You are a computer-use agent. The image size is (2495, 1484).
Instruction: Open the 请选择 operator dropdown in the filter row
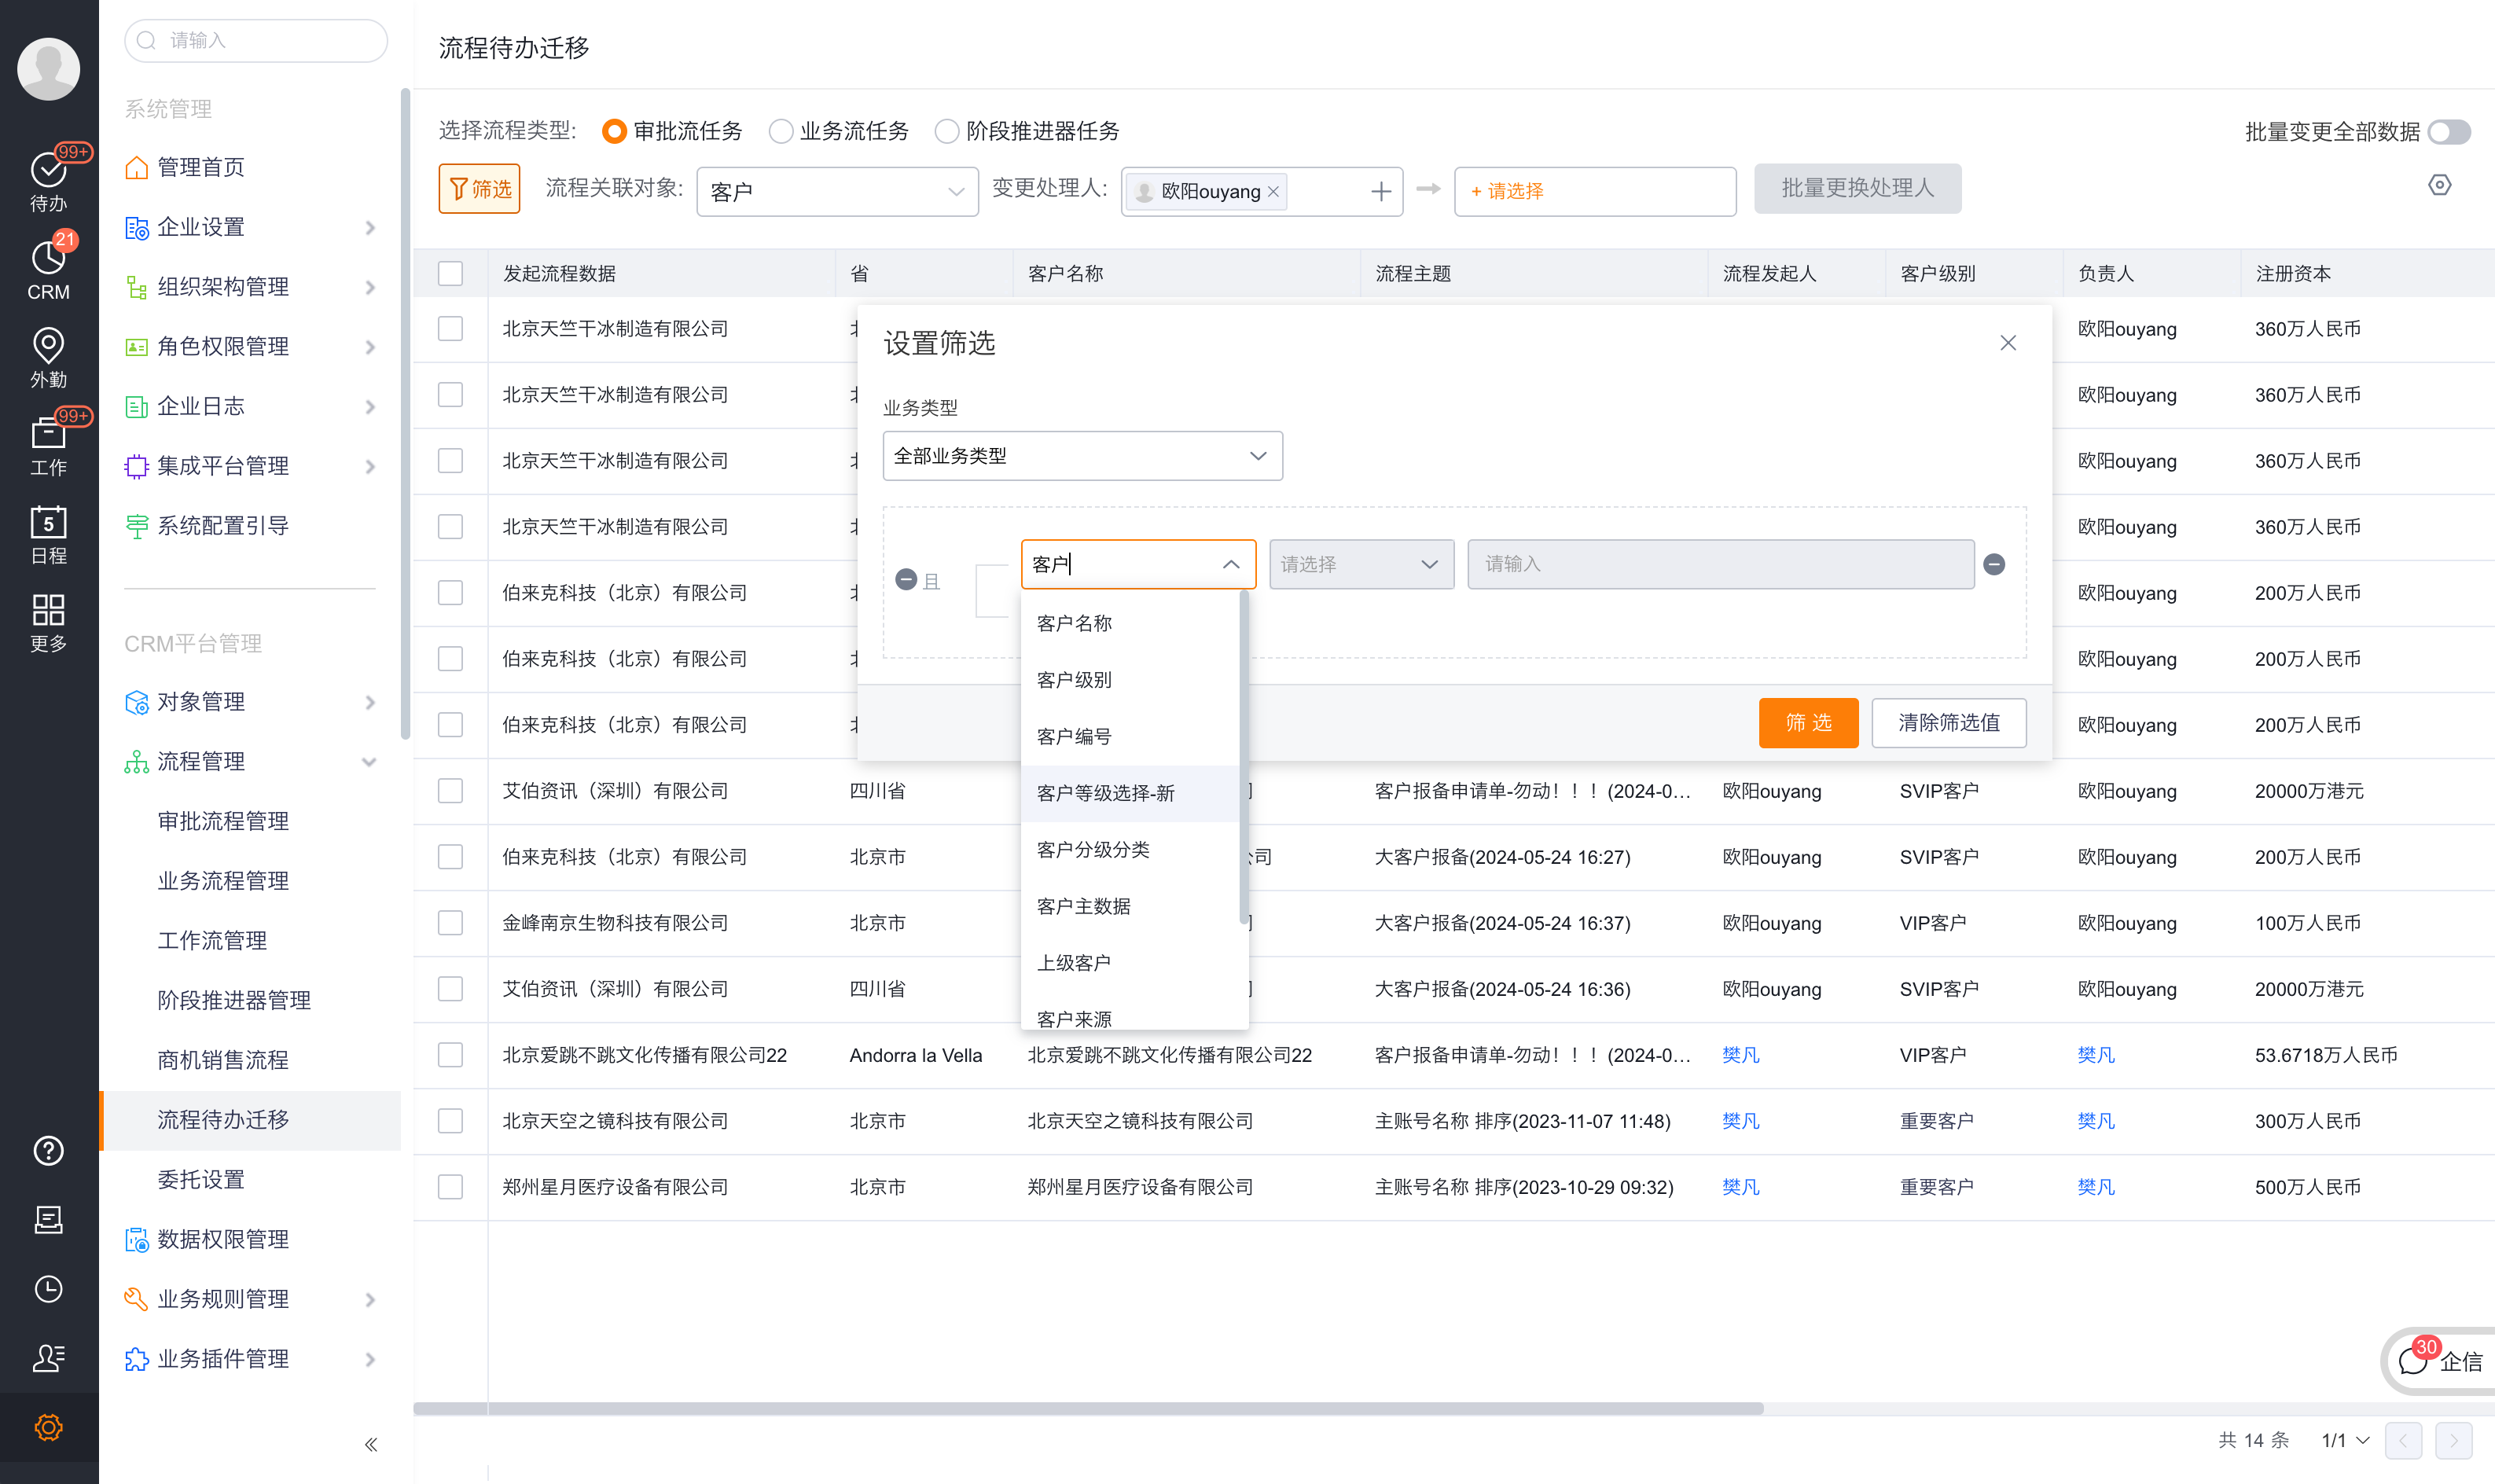pos(1361,564)
